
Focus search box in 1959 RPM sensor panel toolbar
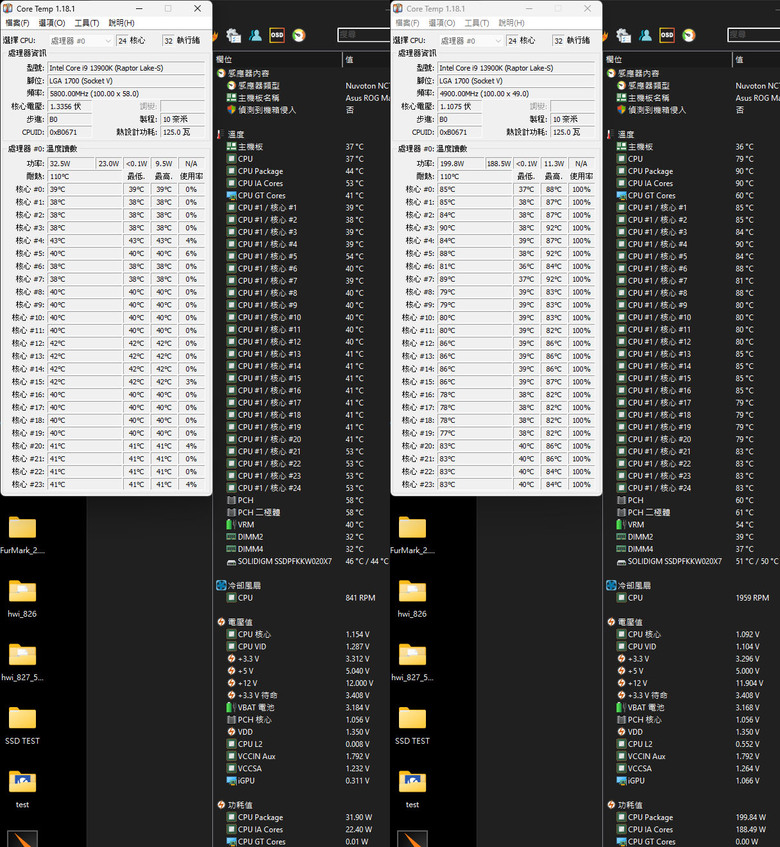754,35
